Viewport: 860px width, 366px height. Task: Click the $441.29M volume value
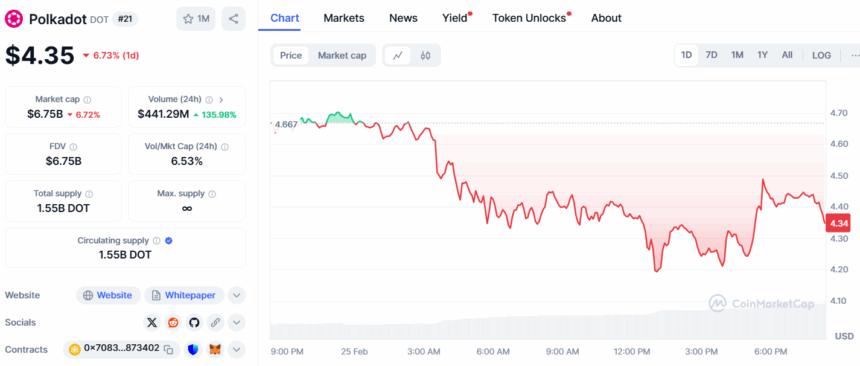[163, 115]
